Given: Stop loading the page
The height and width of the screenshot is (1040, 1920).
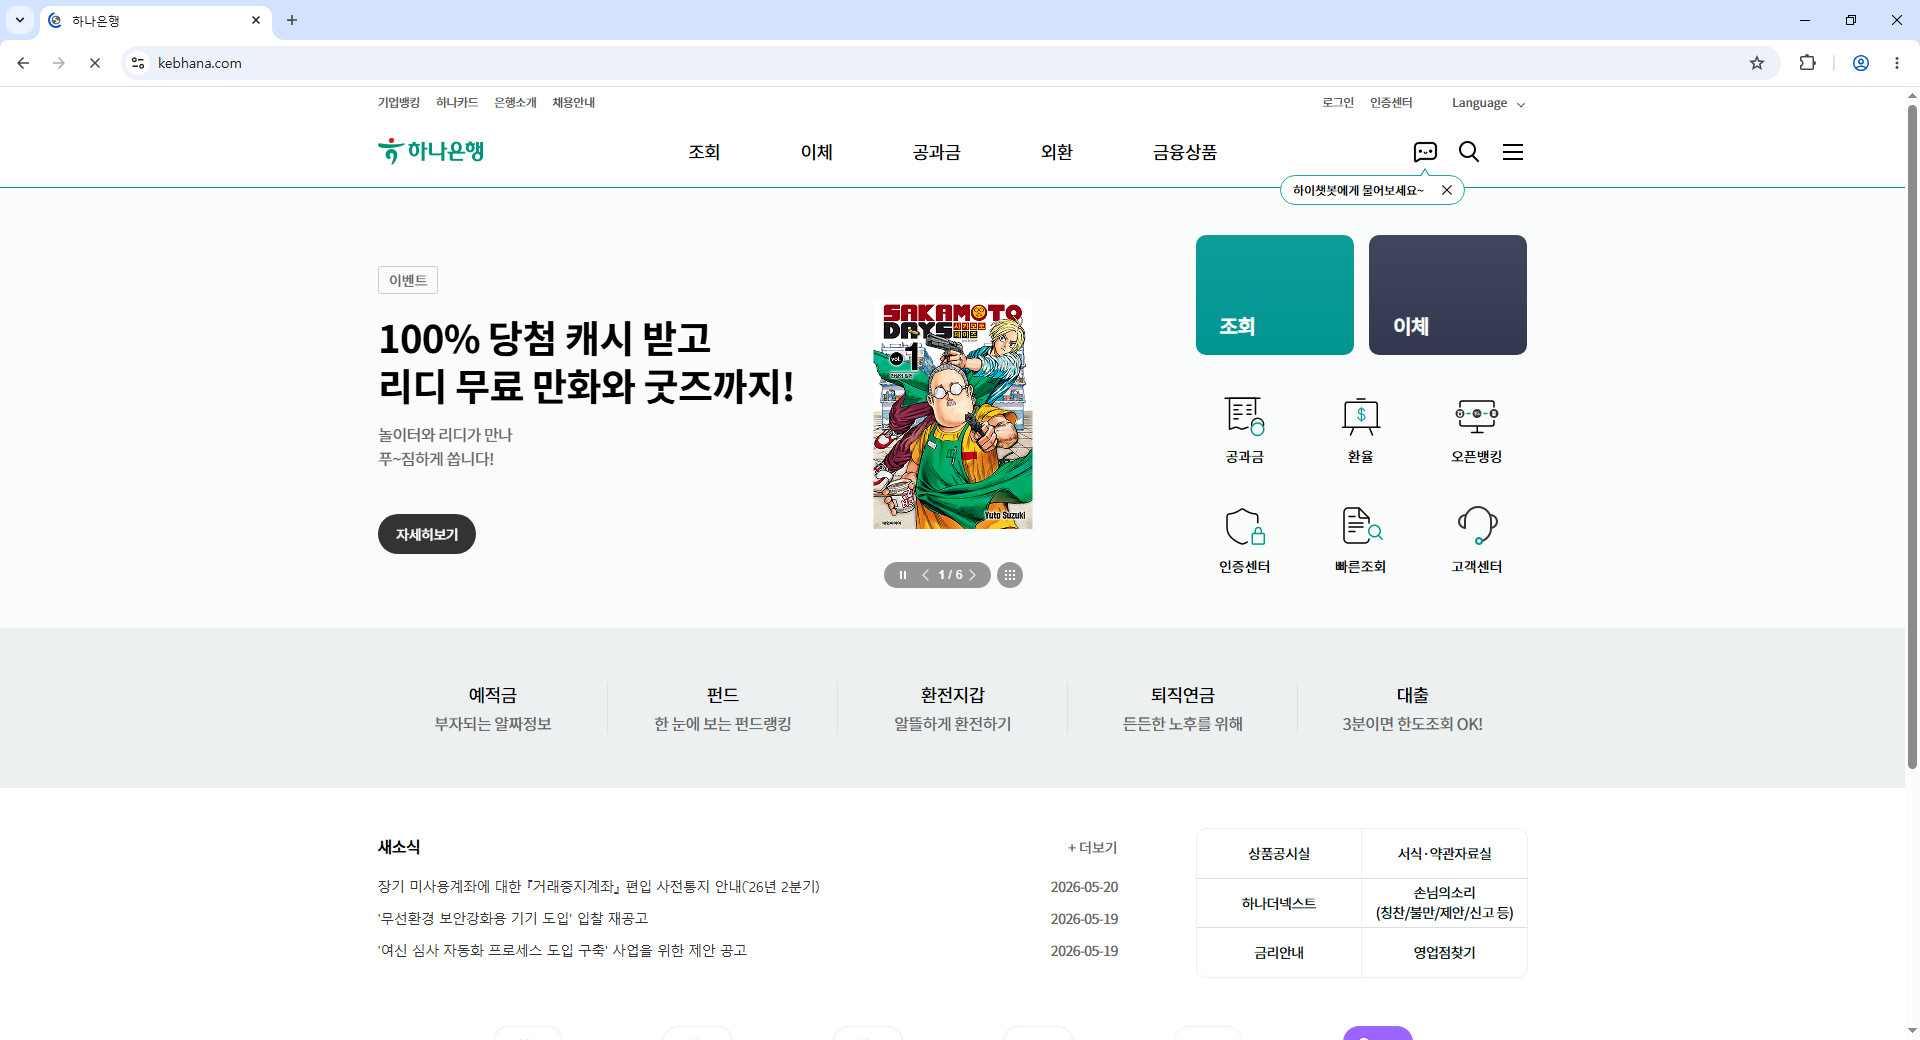Looking at the screenshot, I should coord(95,63).
